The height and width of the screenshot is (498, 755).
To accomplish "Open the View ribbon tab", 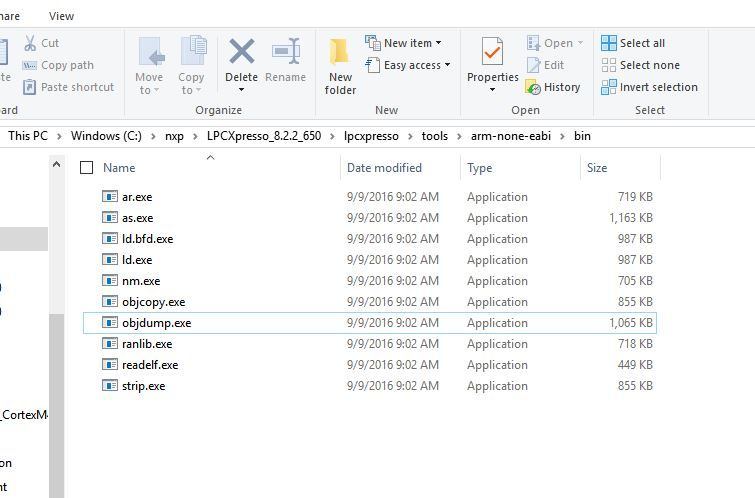I will pyautogui.click(x=61, y=16).
